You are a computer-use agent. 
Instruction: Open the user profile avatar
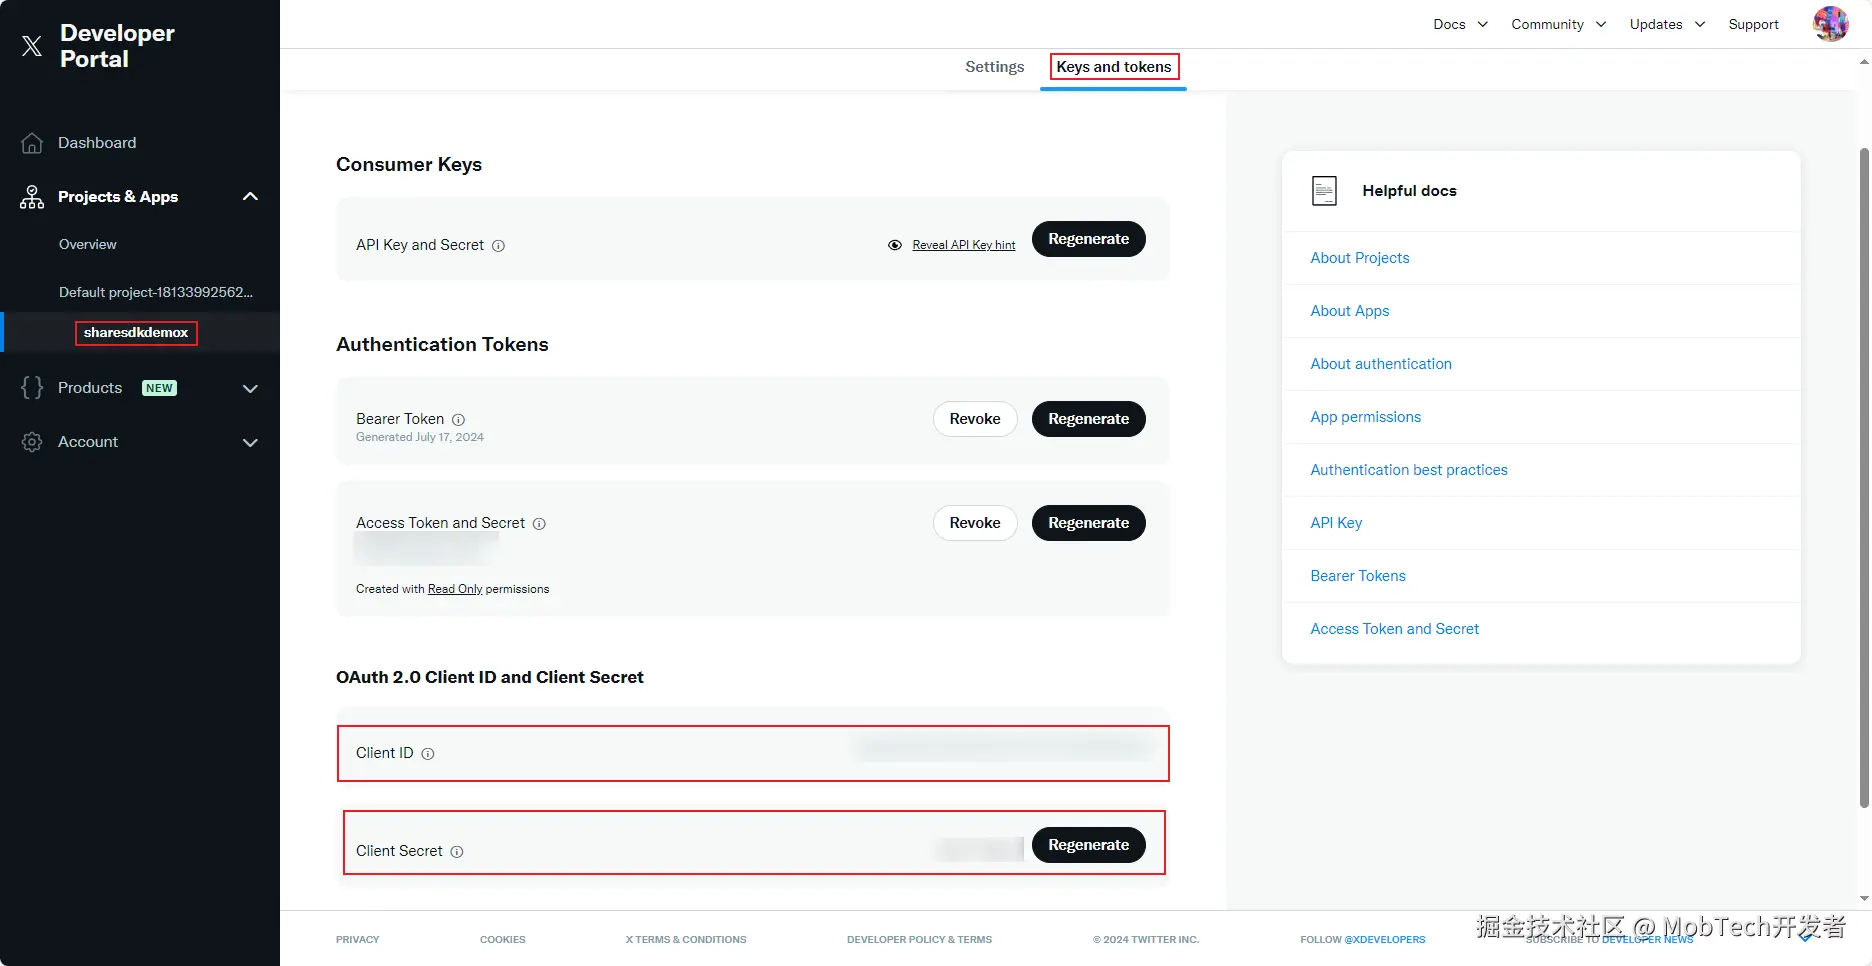click(x=1831, y=24)
